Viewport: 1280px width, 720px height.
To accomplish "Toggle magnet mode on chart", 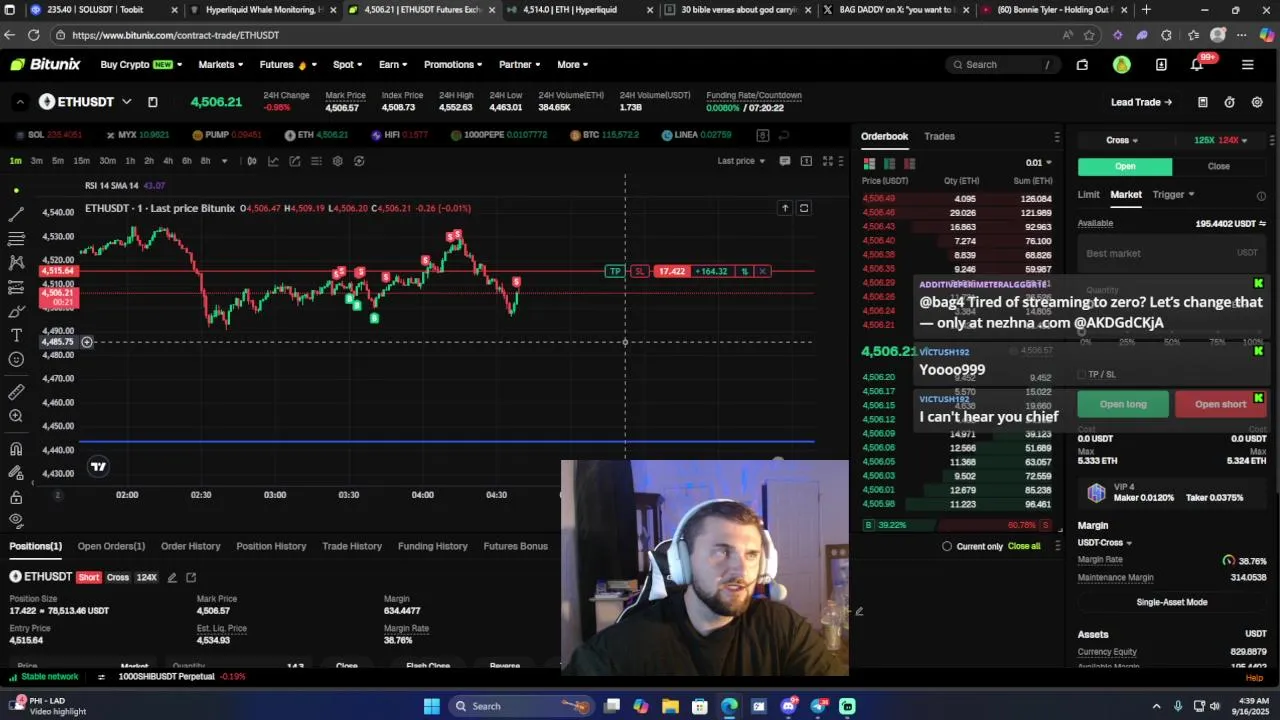I will pos(16,449).
